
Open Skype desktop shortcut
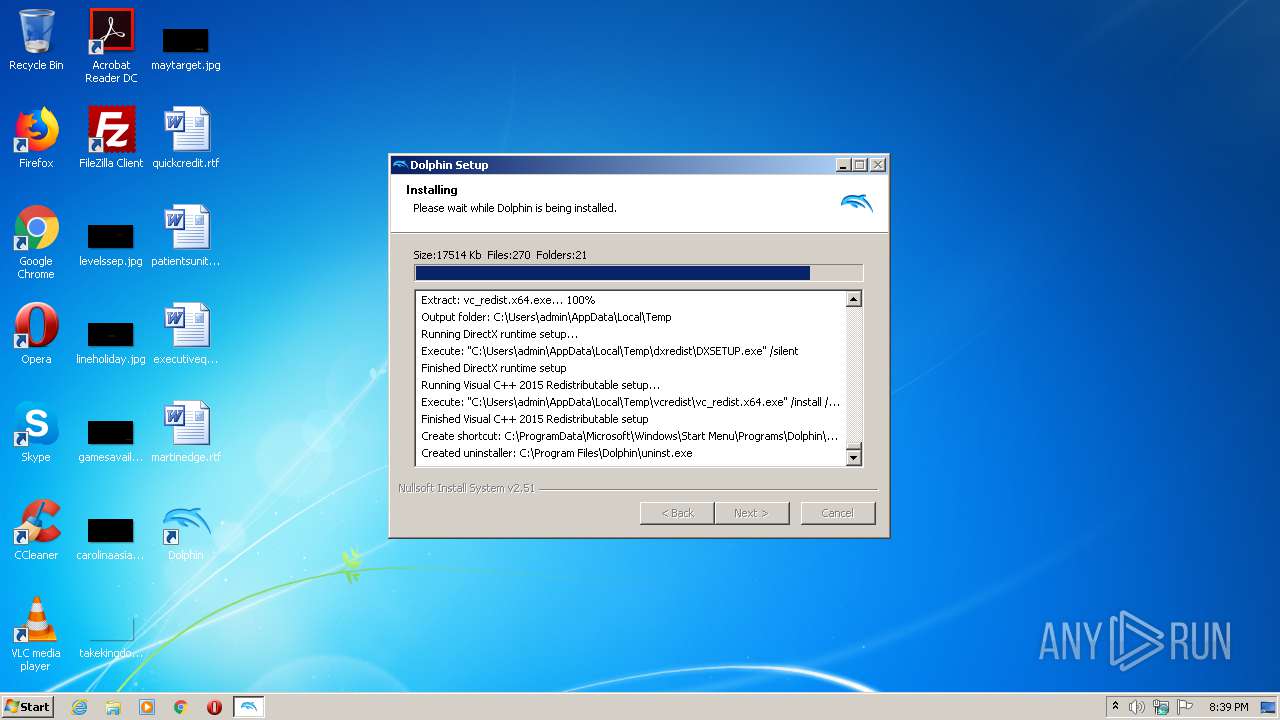pyautogui.click(x=36, y=432)
